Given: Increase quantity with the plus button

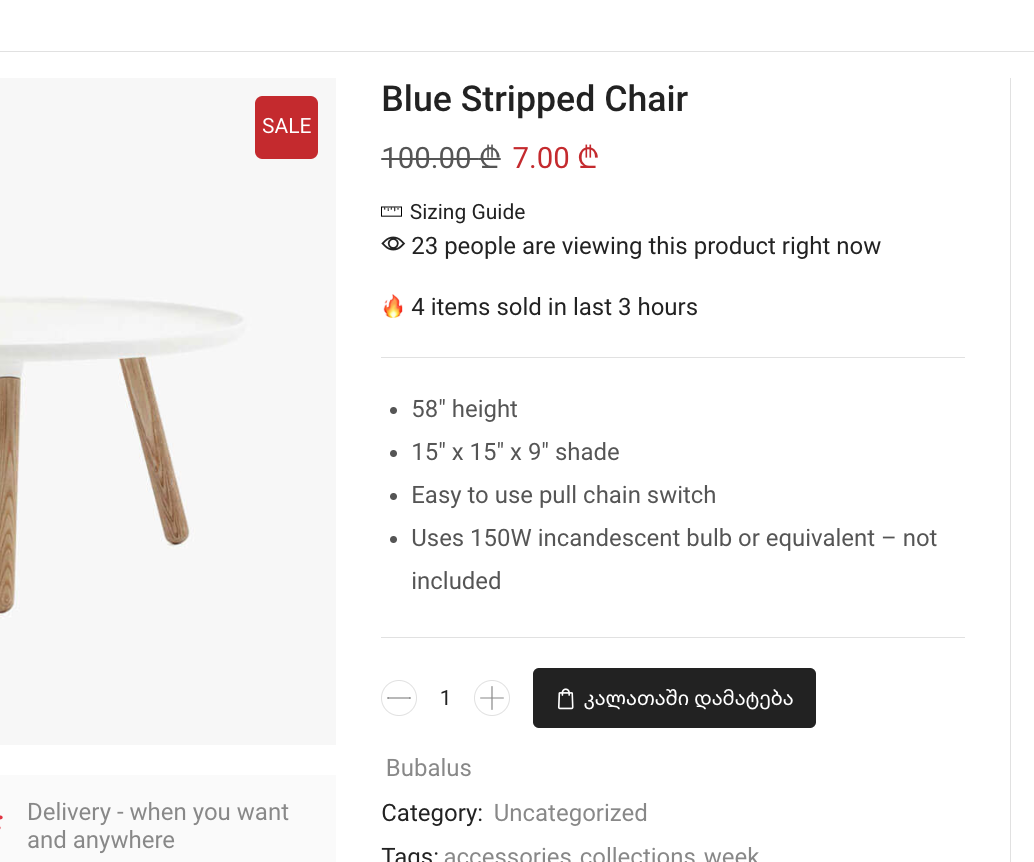Looking at the screenshot, I should pos(492,698).
